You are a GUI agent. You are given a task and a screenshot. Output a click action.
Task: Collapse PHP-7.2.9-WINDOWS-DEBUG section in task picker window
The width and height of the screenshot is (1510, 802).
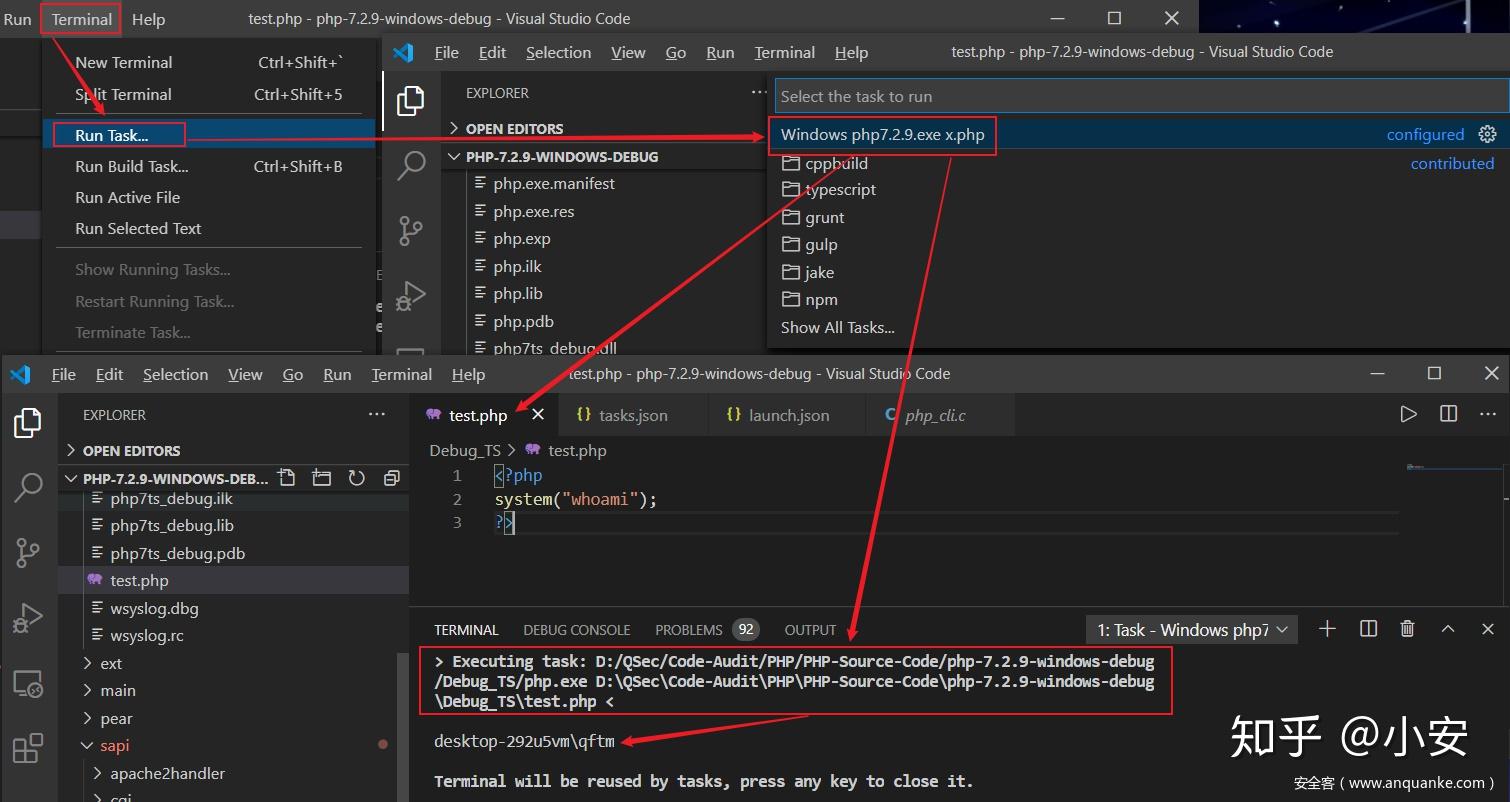(562, 157)
